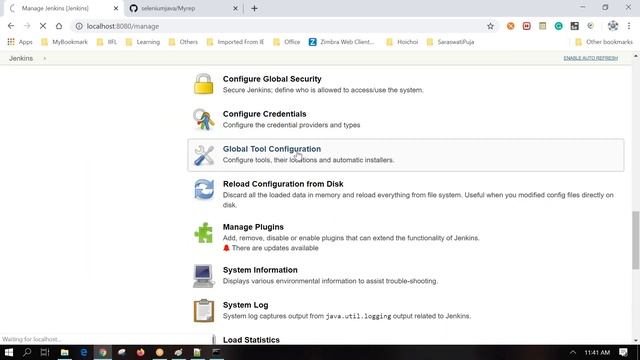Click the browser Home button
640x360 pixels.
59,26
